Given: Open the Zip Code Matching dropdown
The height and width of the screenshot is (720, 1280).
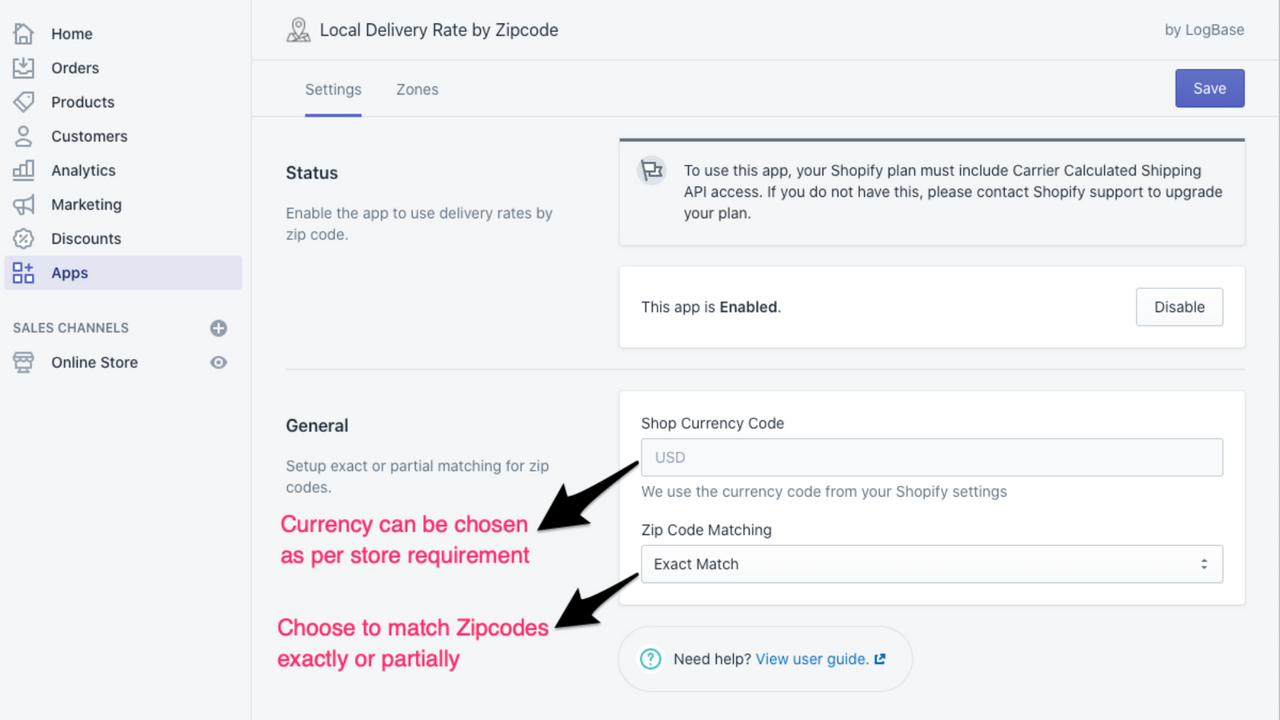Looking at the screenshot, I should [932, 564].
